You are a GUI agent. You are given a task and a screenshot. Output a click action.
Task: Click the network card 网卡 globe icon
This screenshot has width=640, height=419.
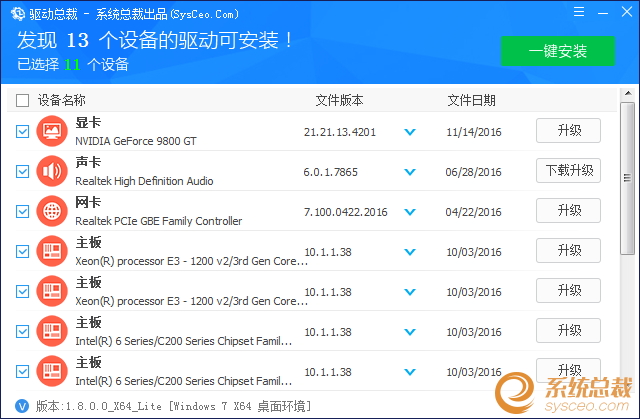52,211
